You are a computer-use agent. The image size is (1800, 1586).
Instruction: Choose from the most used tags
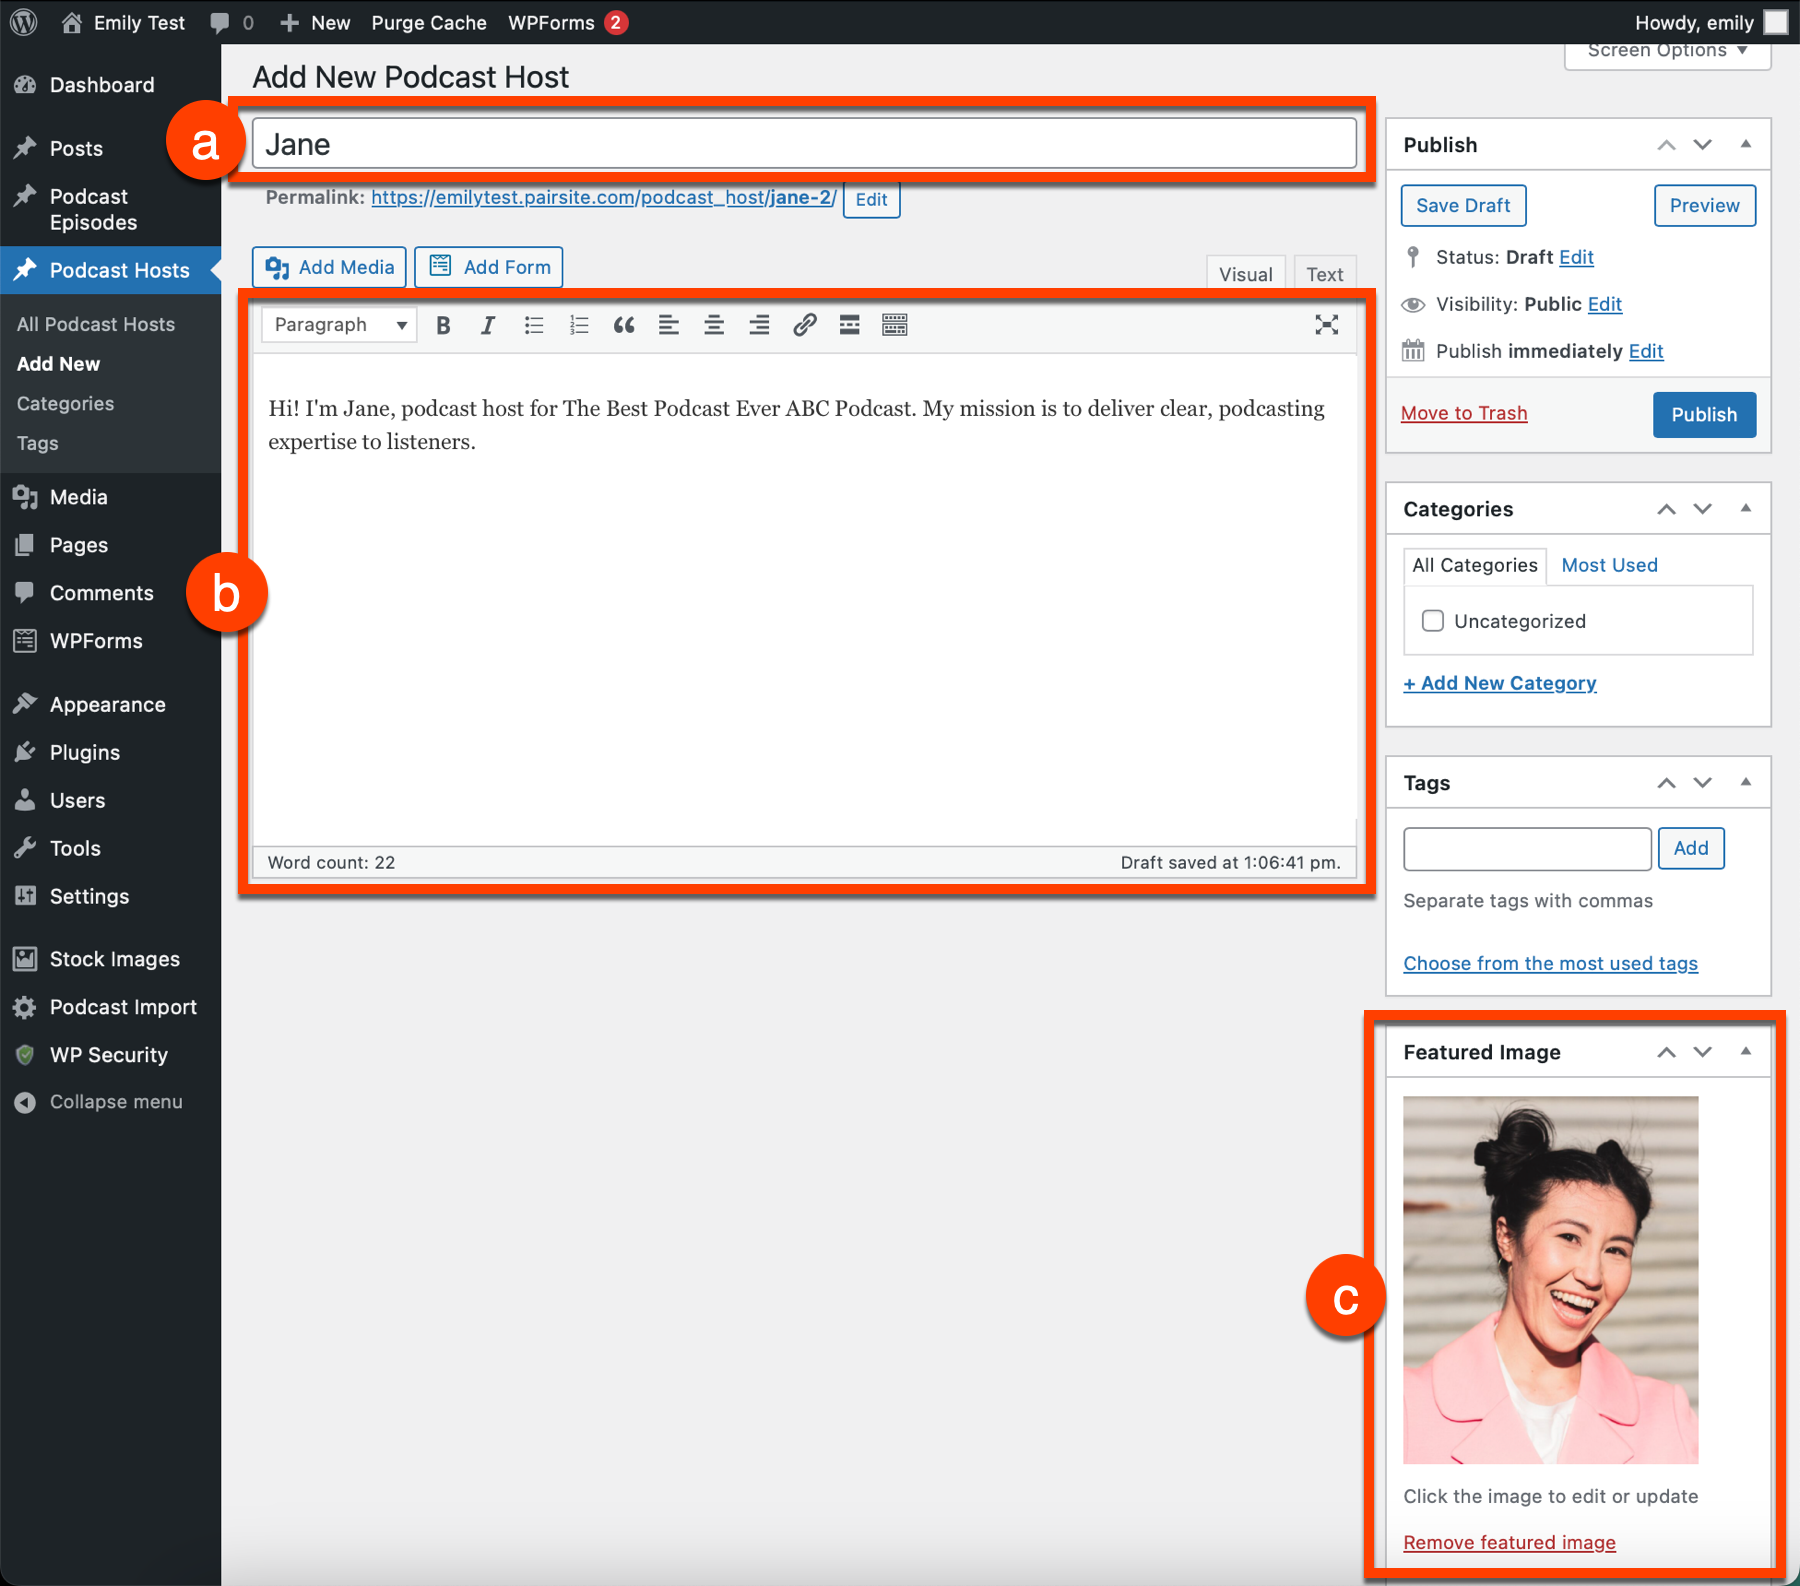(1550, 963)
